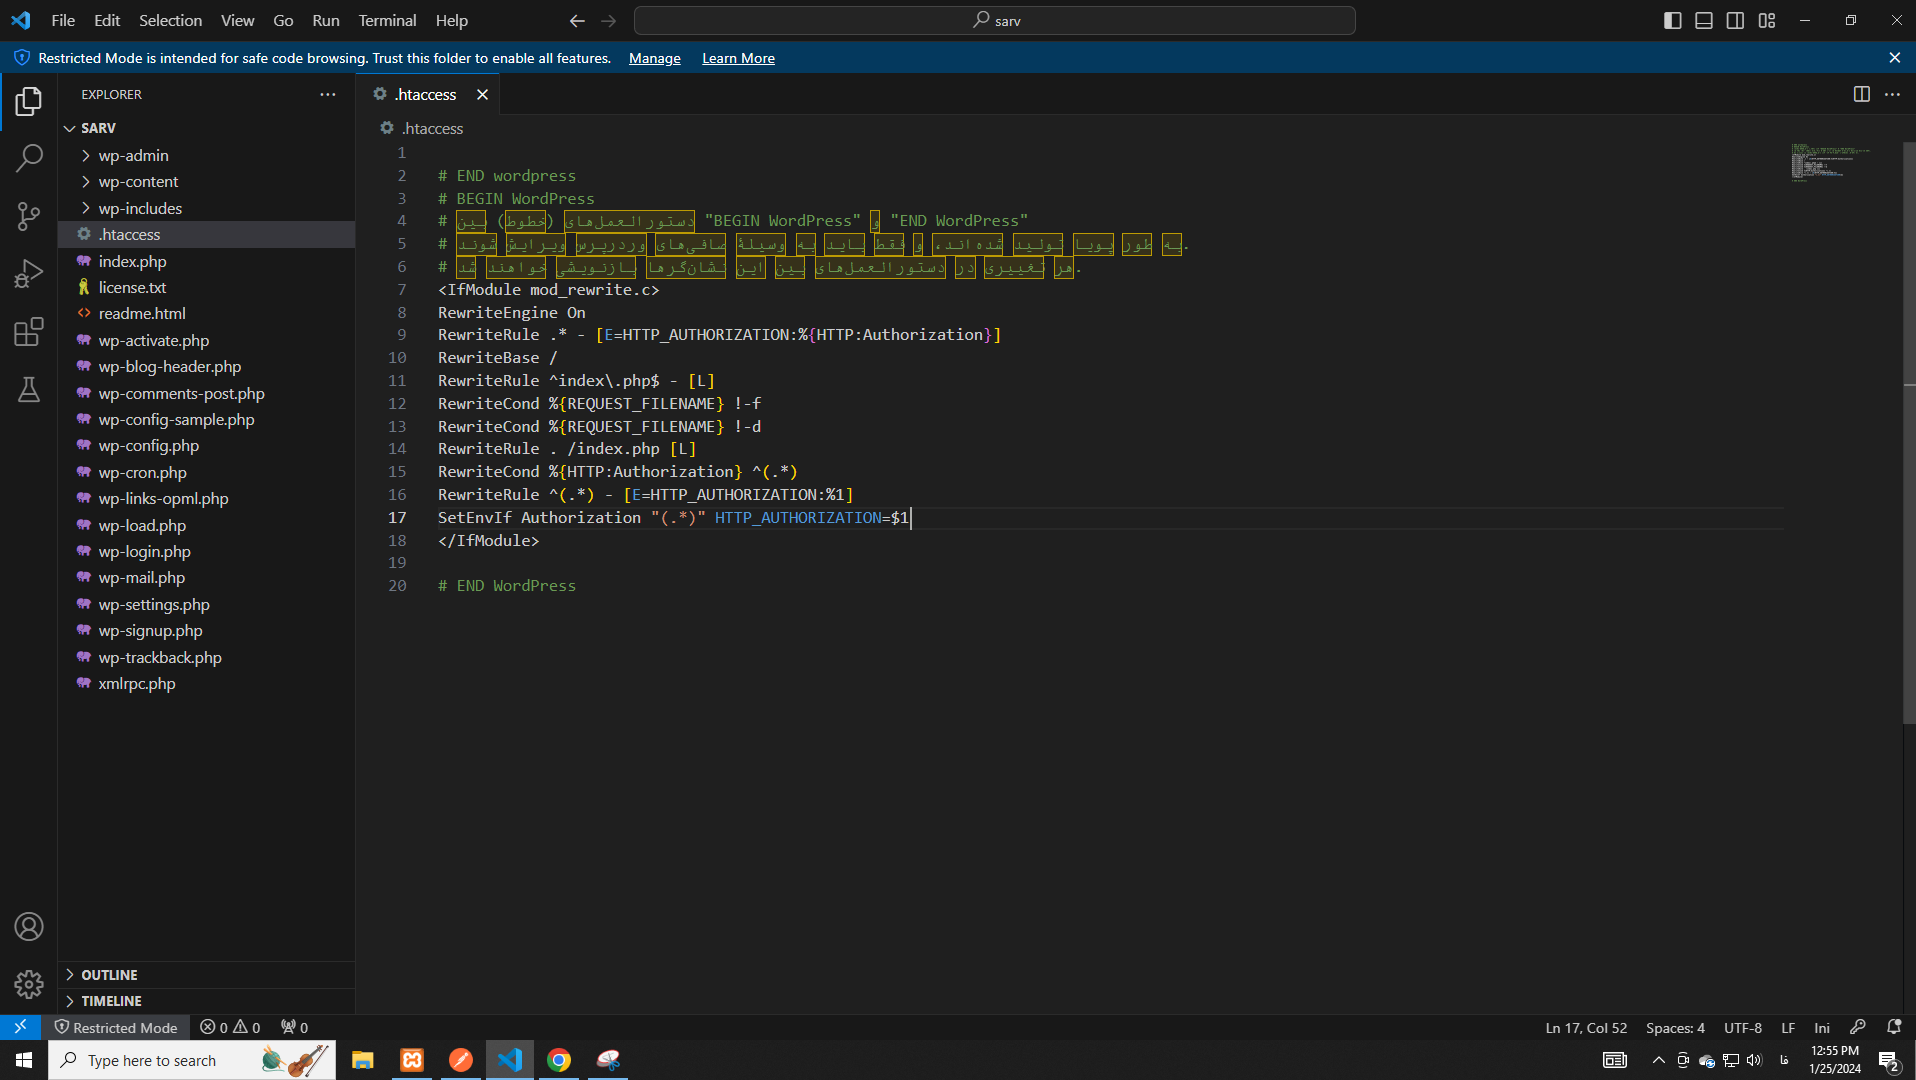Click the Learn More link
The width and height of the screenshot is (1916, 1080).
pos(738,58)
